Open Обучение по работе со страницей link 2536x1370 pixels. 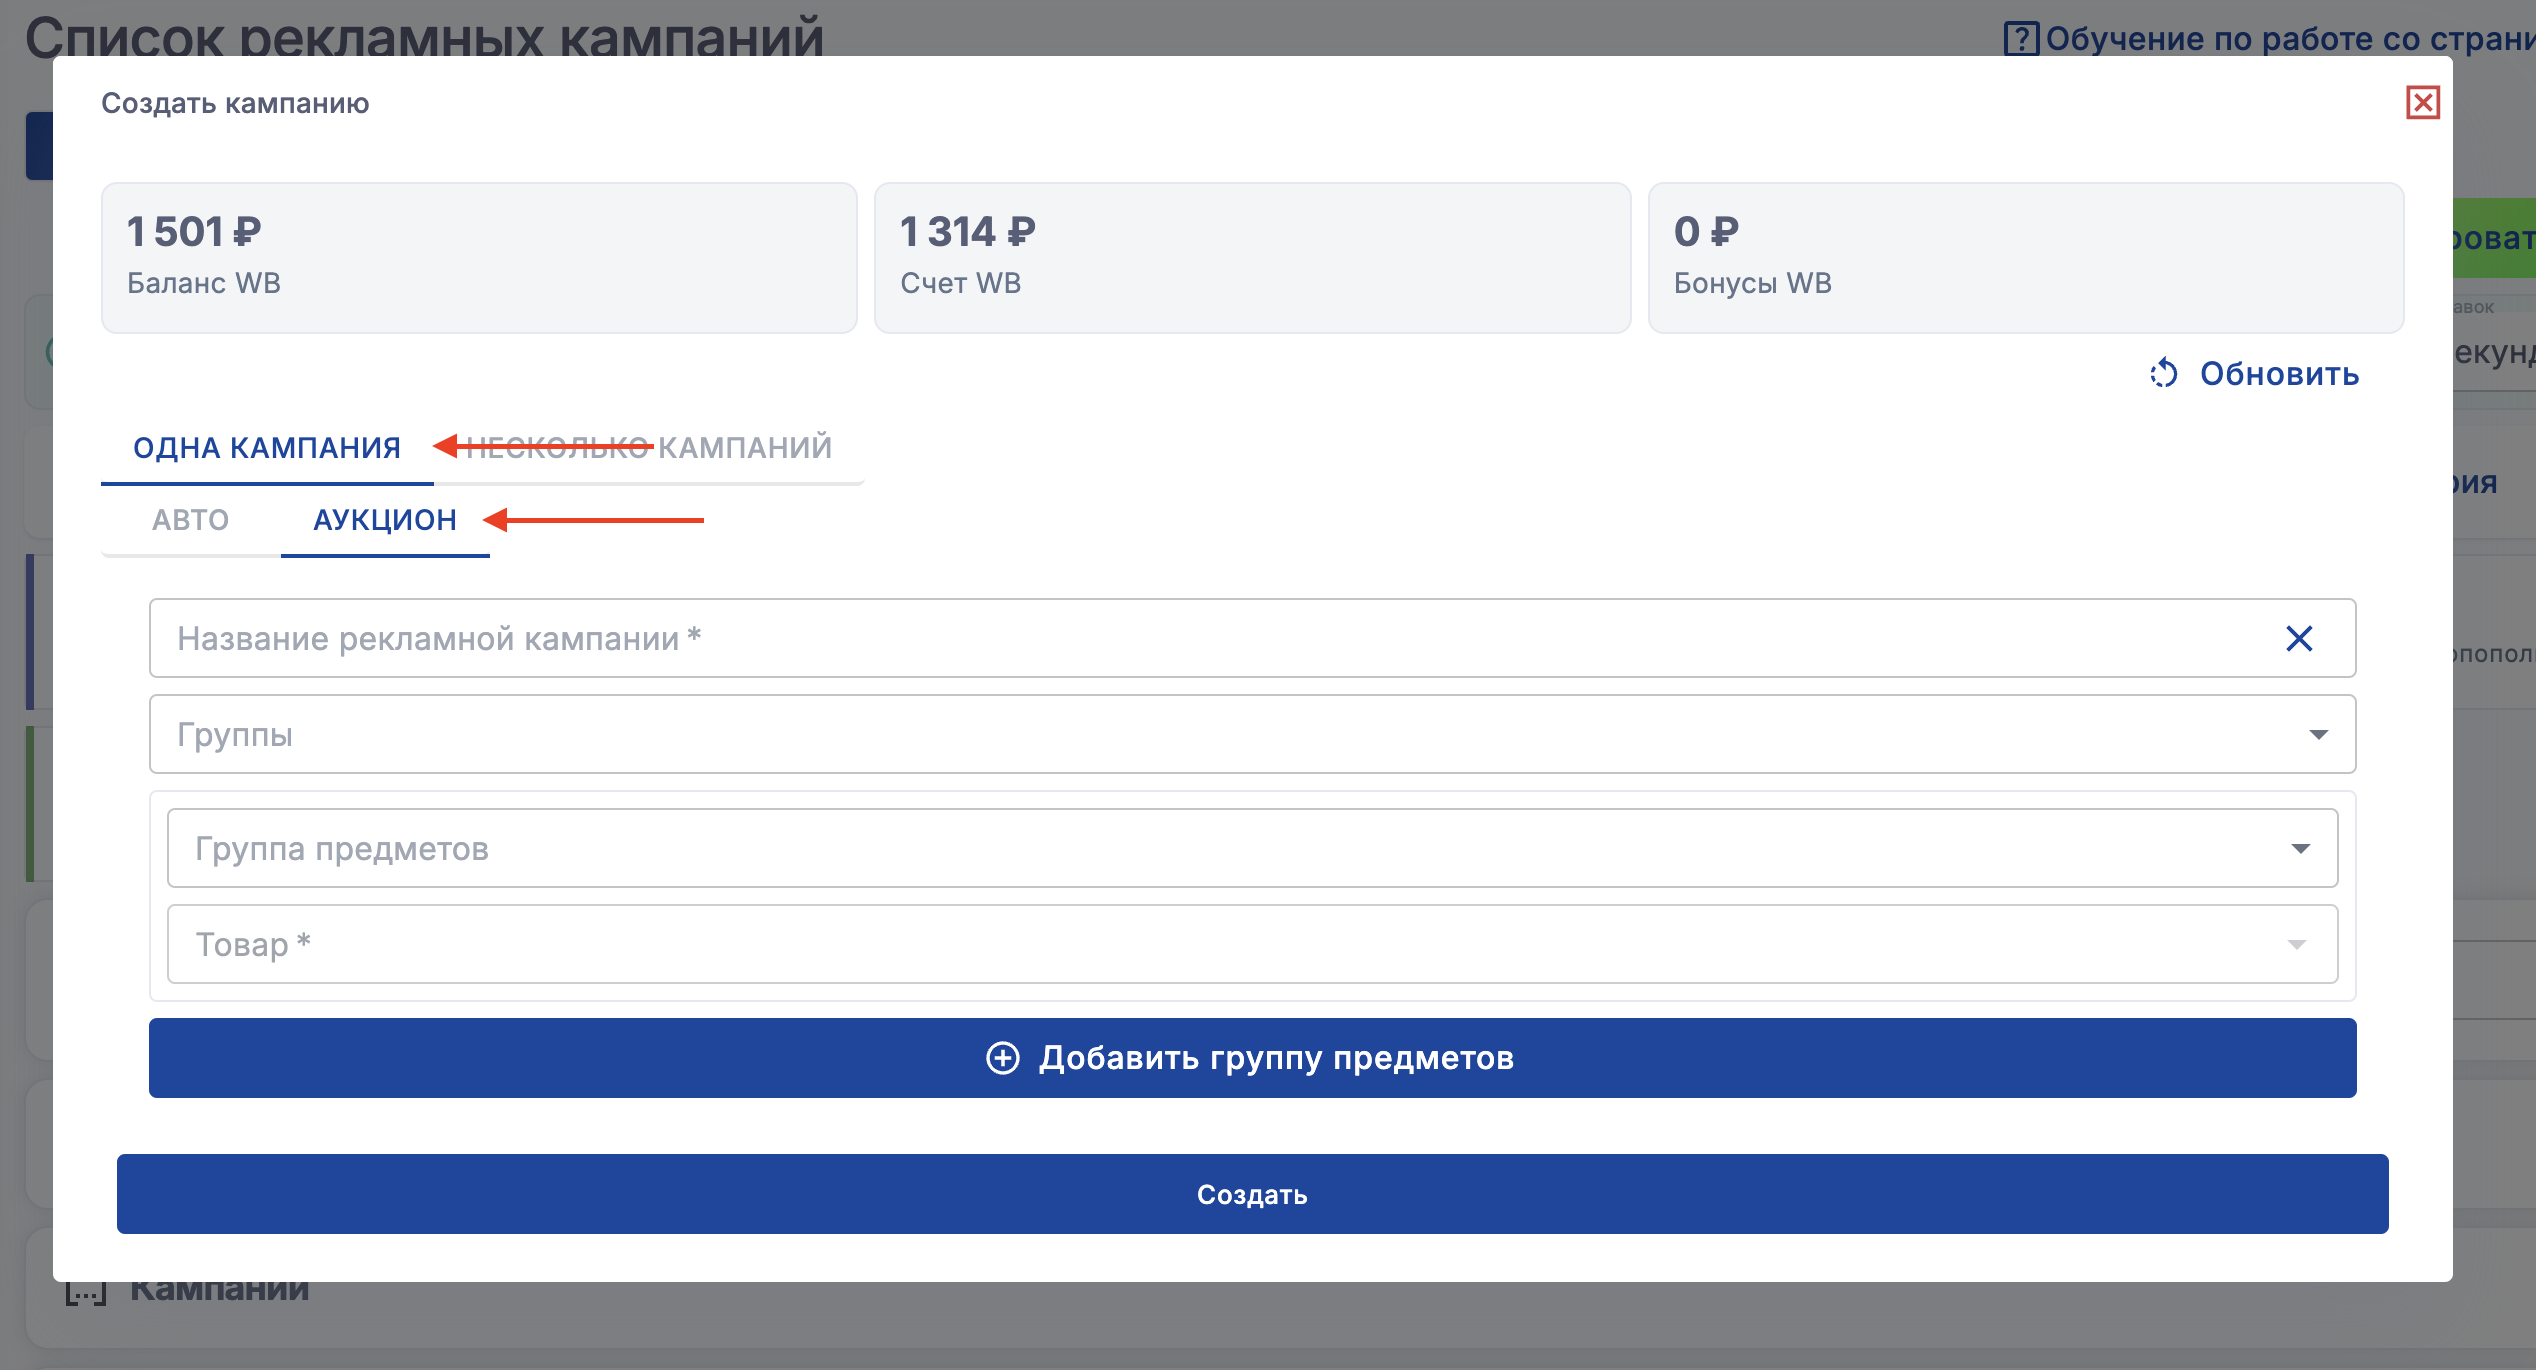2288,39
